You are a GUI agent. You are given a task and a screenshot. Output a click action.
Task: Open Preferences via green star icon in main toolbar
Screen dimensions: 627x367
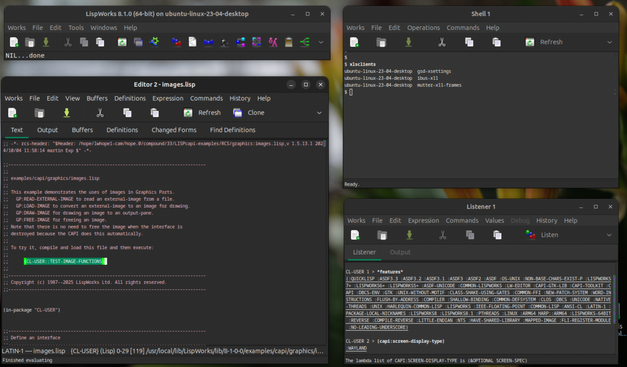(x=154, y=42)
